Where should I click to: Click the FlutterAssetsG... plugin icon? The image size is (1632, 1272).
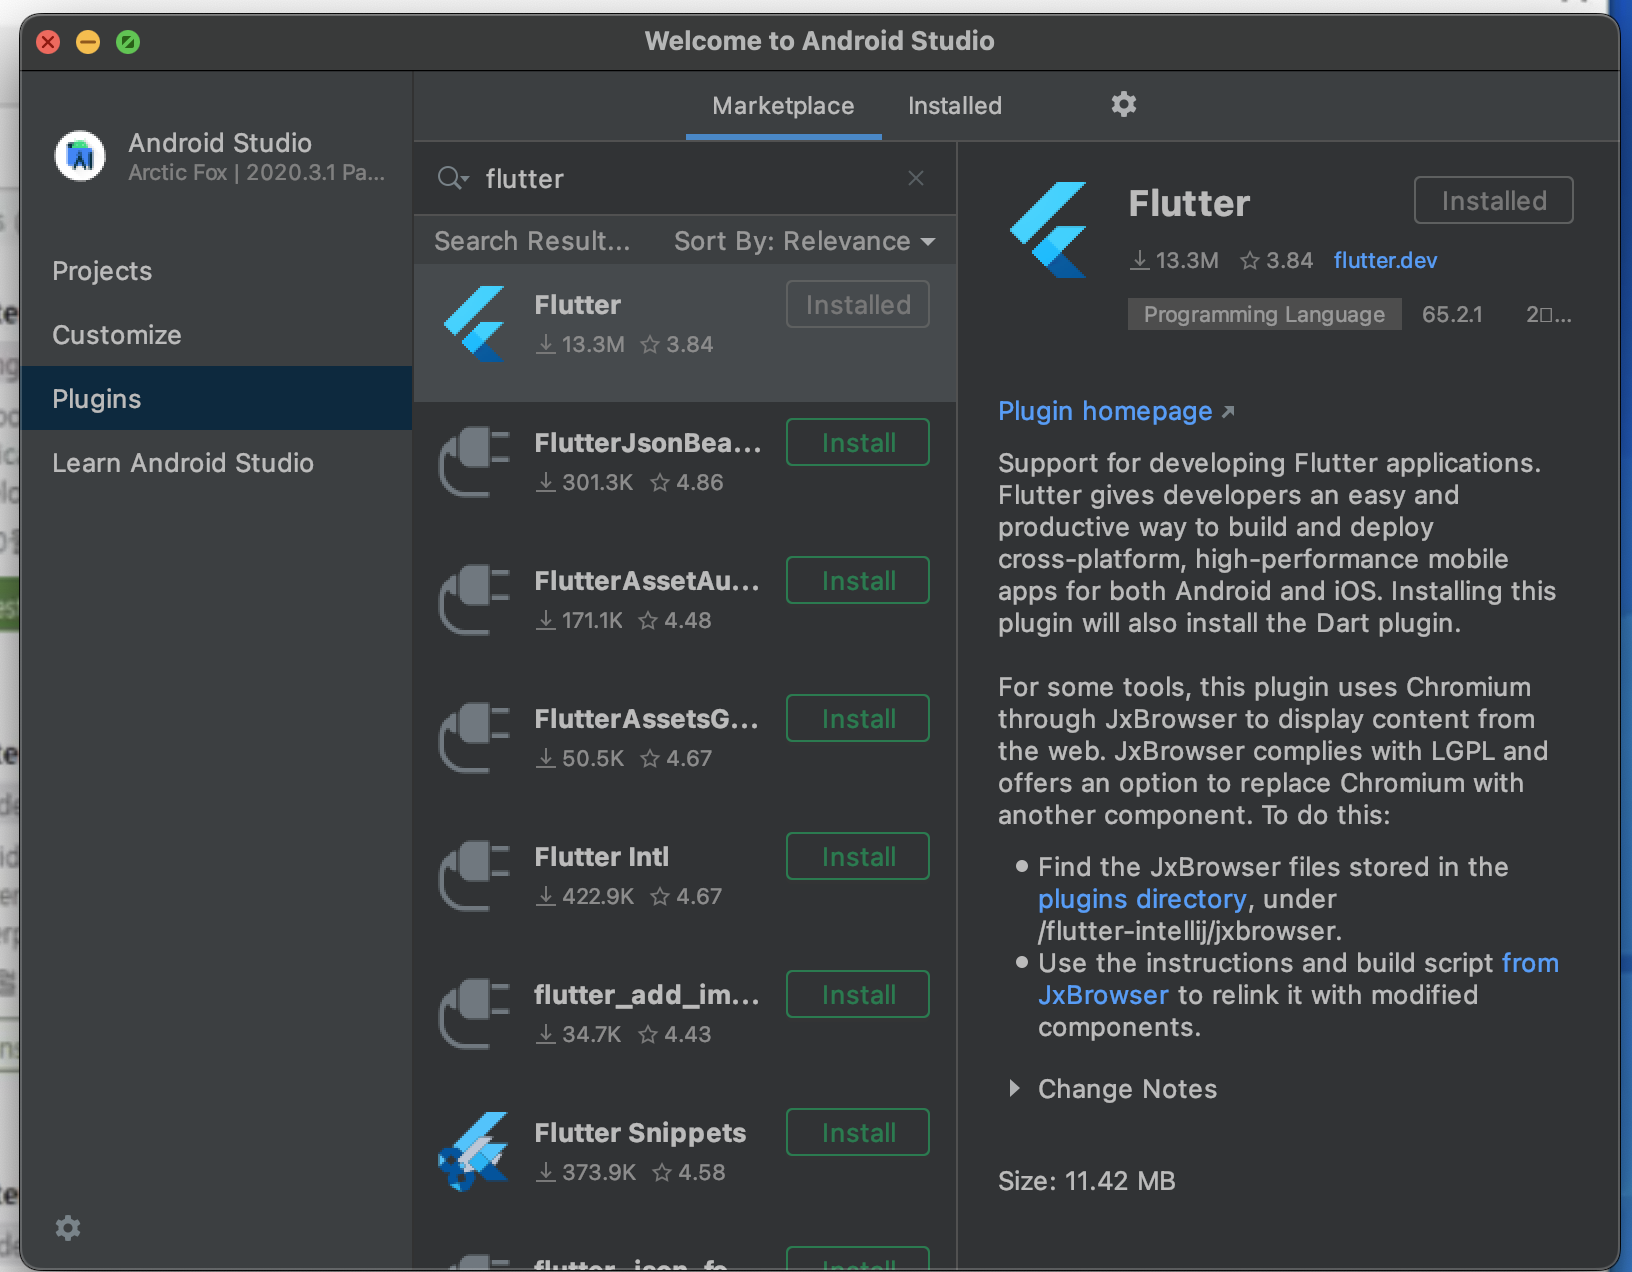pos(475,737)
